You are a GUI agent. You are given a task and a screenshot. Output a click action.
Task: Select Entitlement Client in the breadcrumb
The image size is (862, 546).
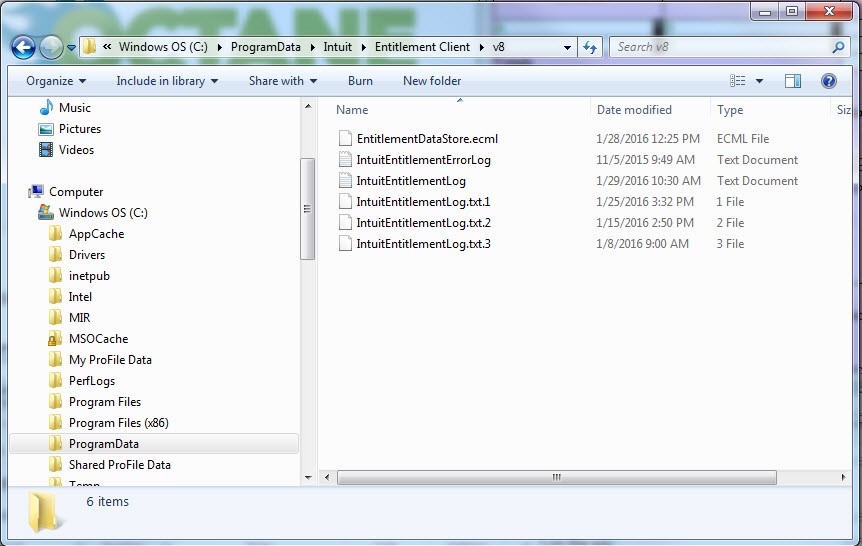pos(422,47)
